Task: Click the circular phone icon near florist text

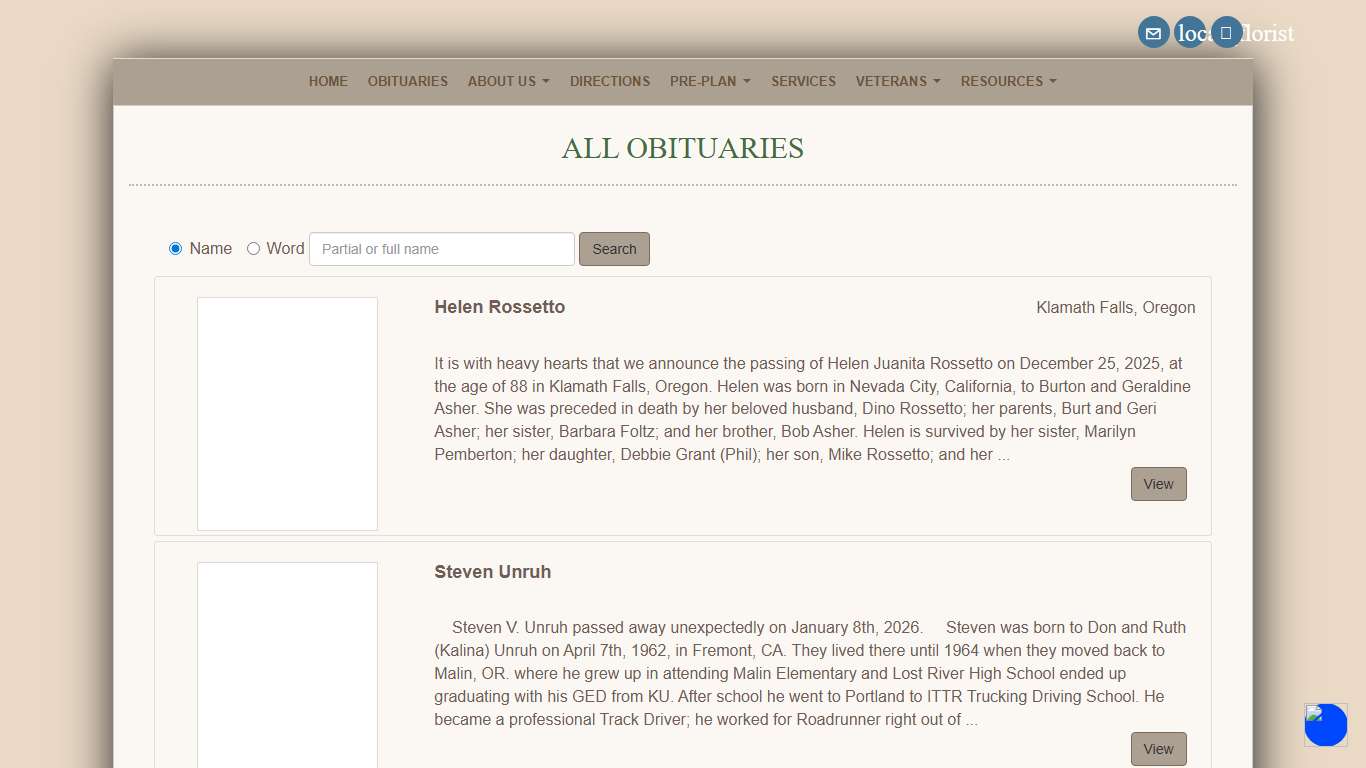Action: [1226, 32]
